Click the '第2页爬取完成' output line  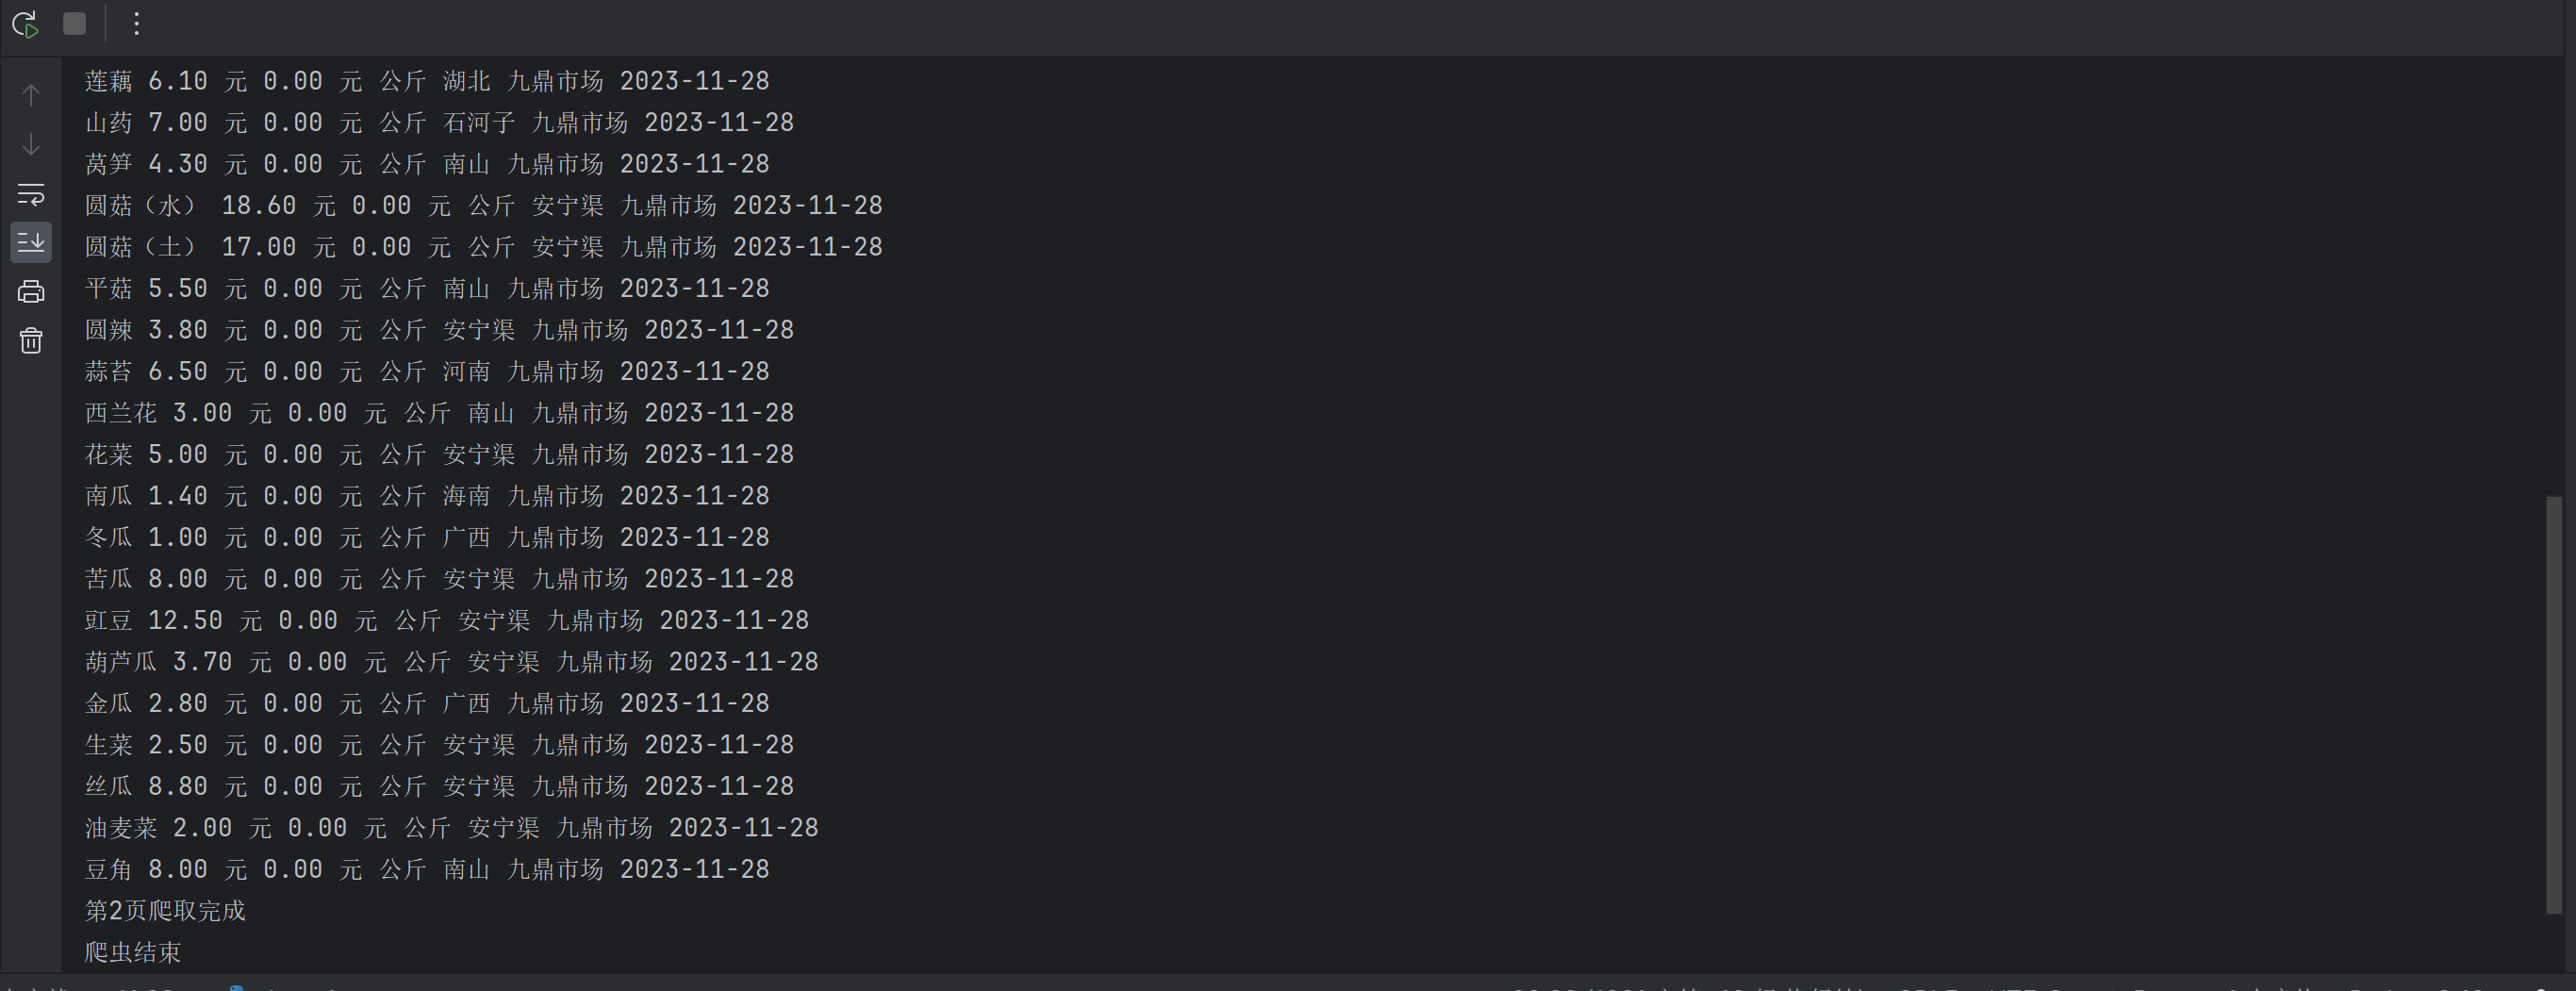pyautogui.click(x=165, y=911)
